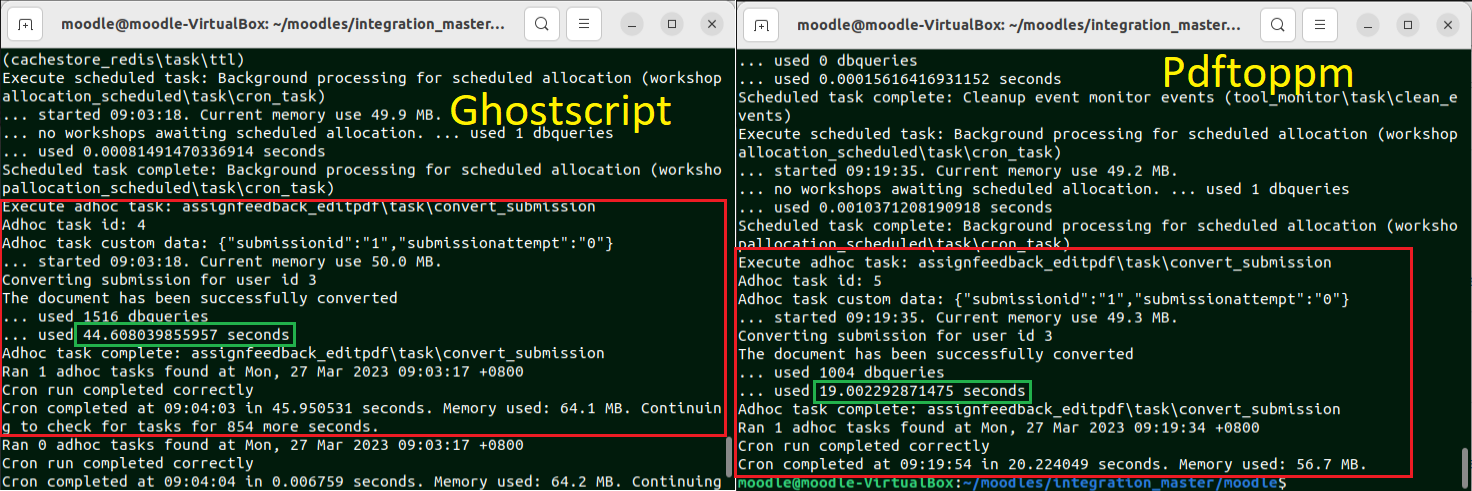Minimize the task id 5 terminal window
The image size is (1472, 491).
[x=1368, y=24]
